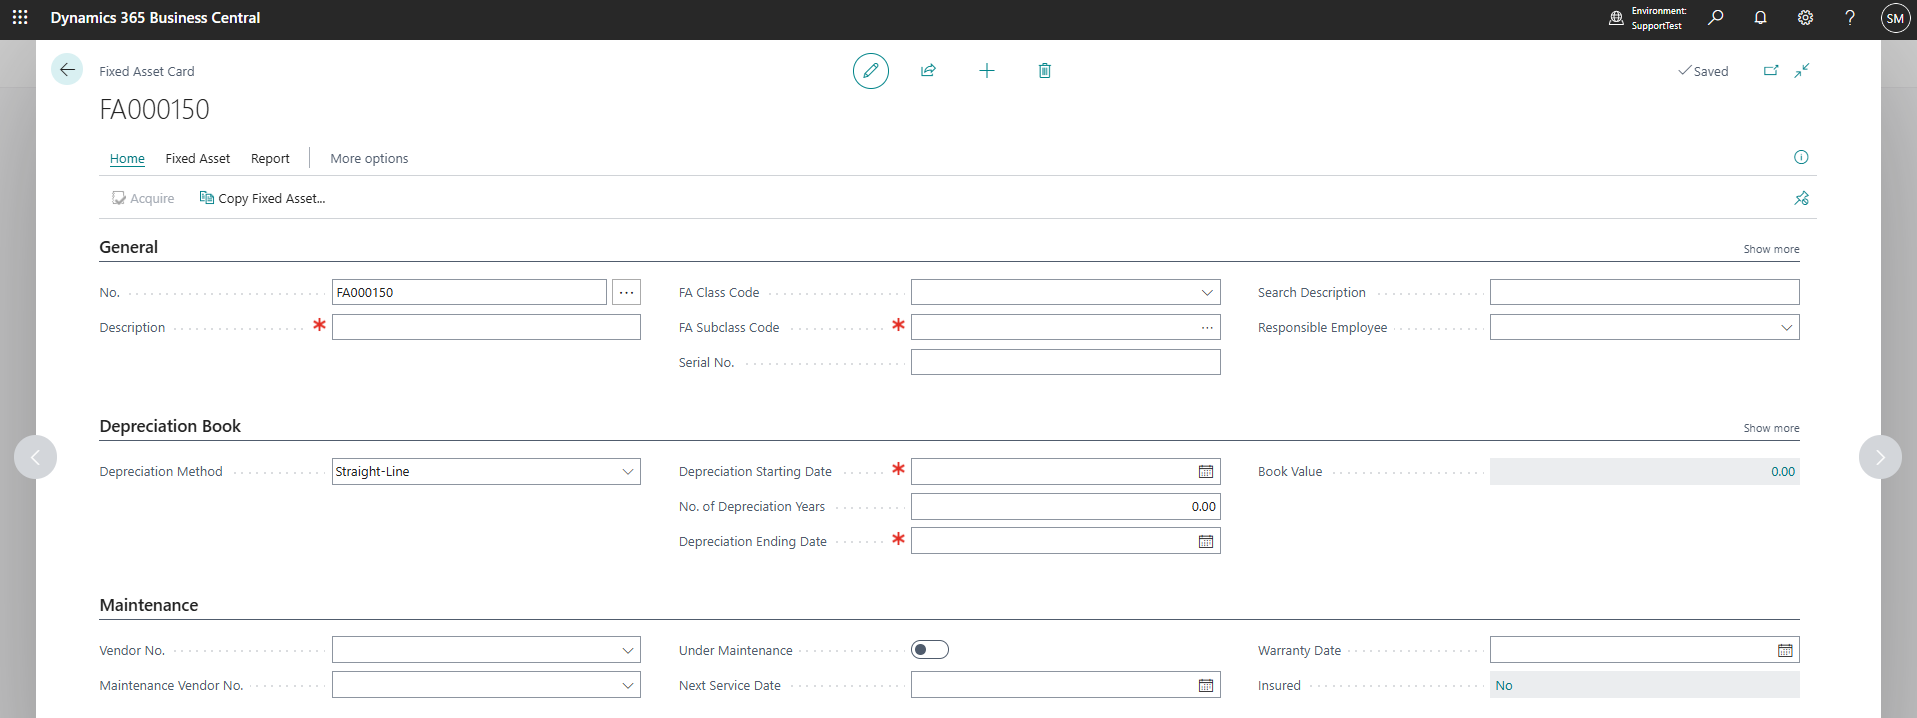Open the page in a new window
Screen dimensions: 1917x718
click(1771, 71)
